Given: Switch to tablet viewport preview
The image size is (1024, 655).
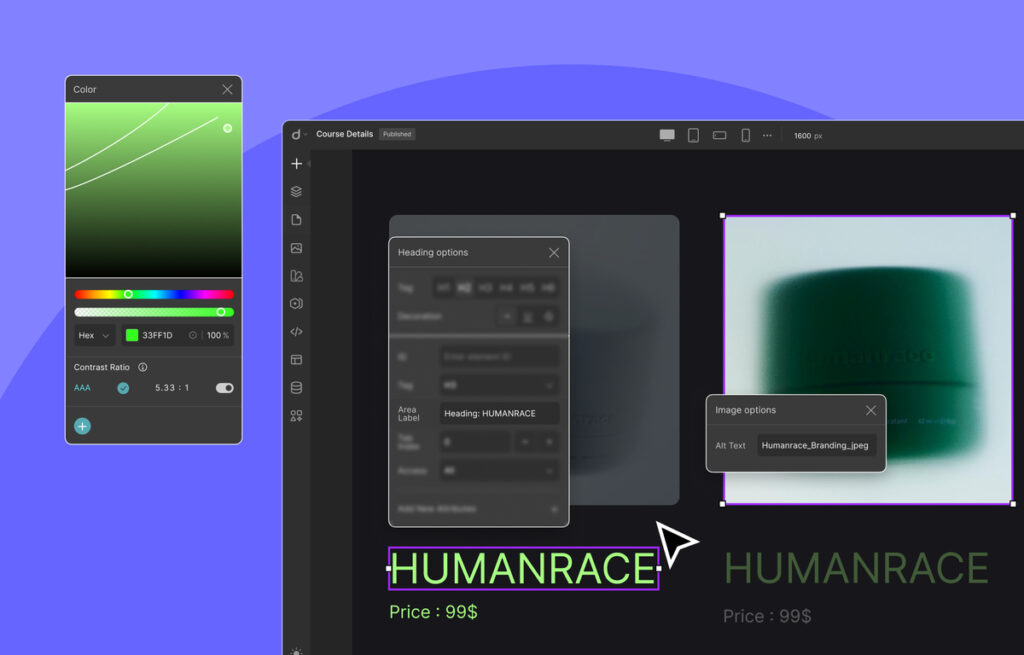Looking at the screenshot, I should point(693,135).
